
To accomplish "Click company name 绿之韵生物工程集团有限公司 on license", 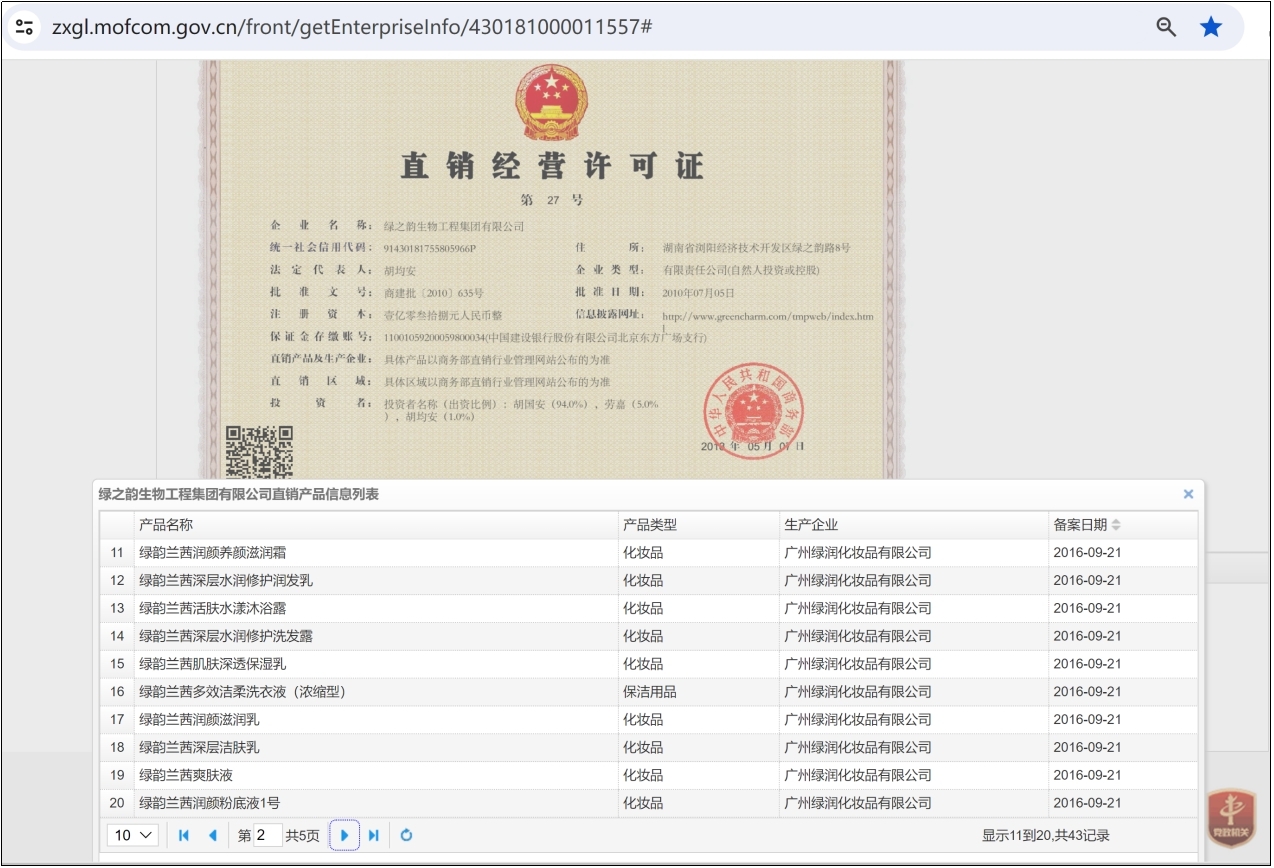I will pyautogui.click(x=454, y=227).
